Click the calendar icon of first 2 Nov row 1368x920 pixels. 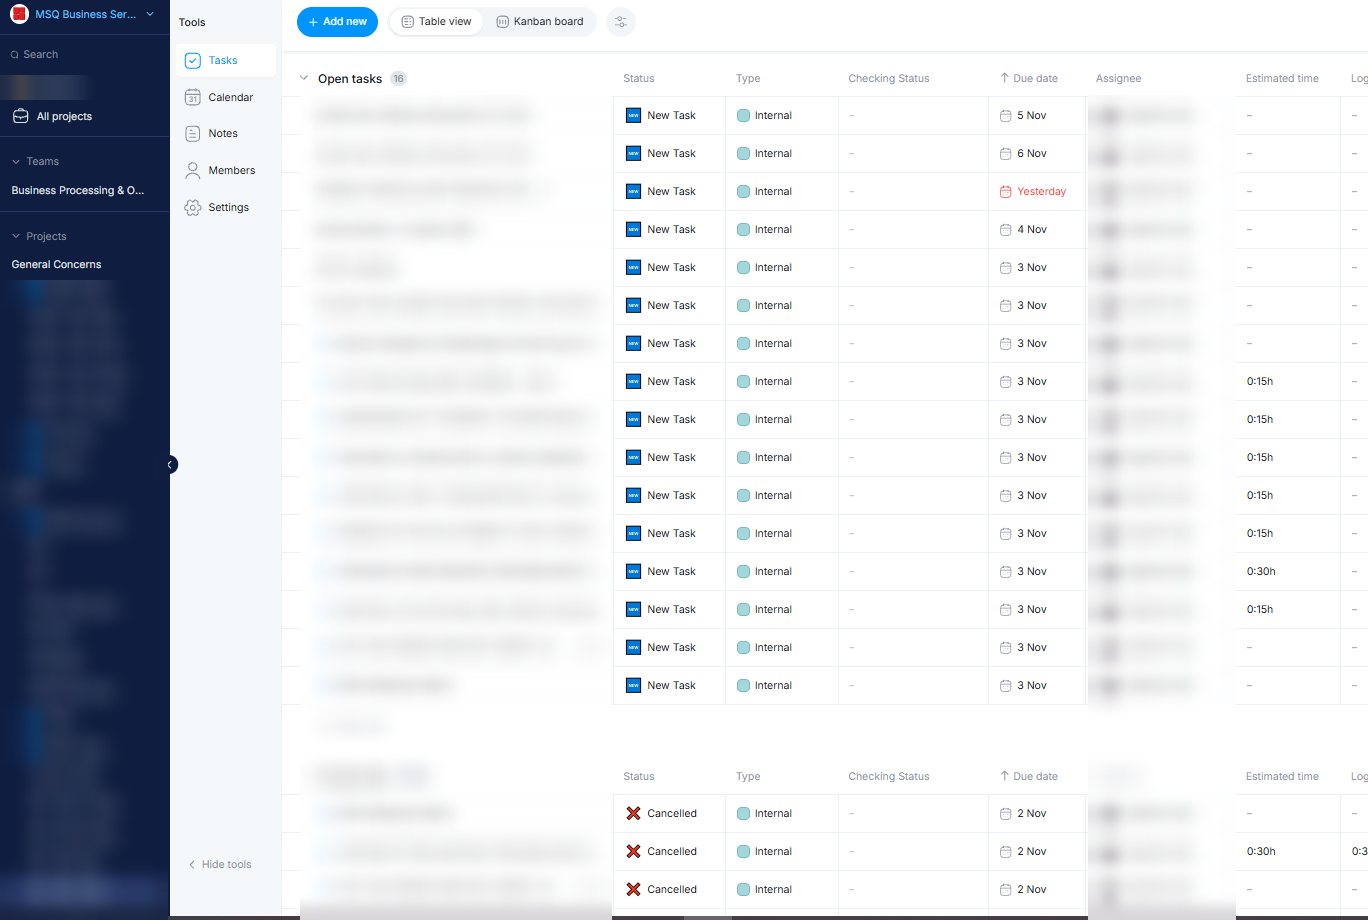(x=1006, y=813)
